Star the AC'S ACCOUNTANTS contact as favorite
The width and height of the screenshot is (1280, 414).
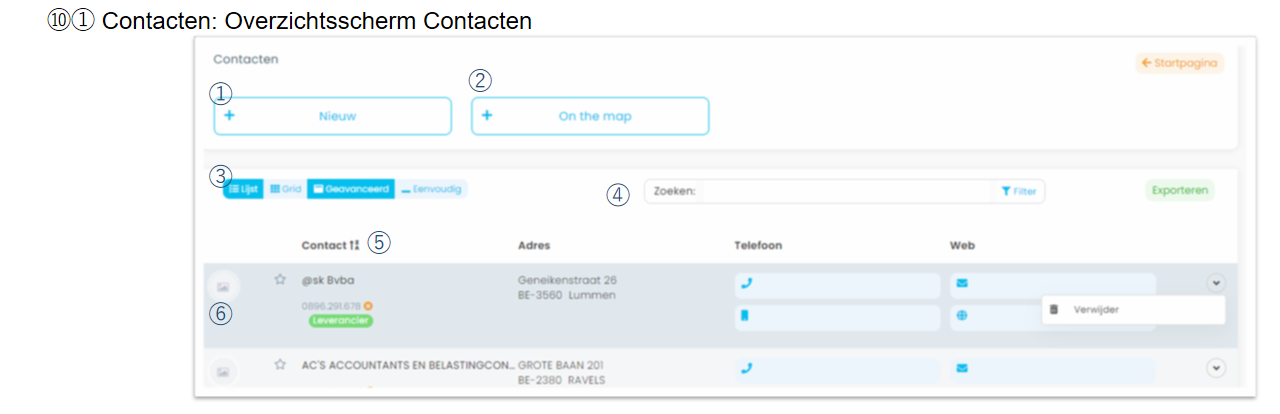280,365
